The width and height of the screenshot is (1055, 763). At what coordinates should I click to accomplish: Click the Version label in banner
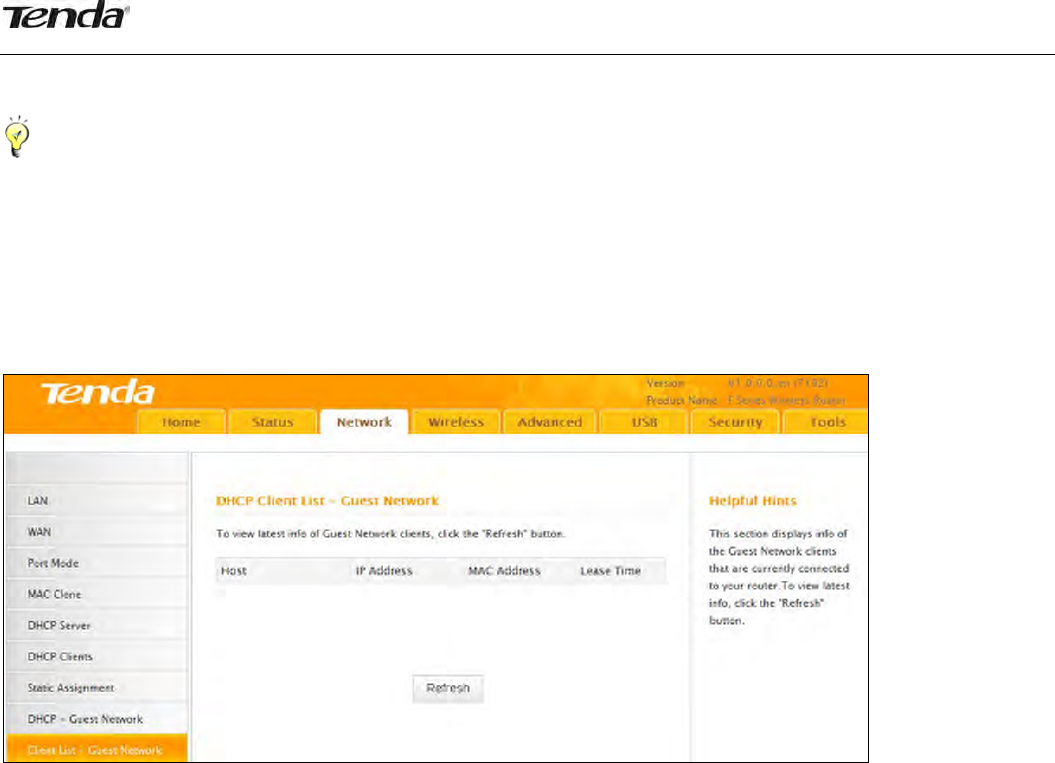point(665,383)
